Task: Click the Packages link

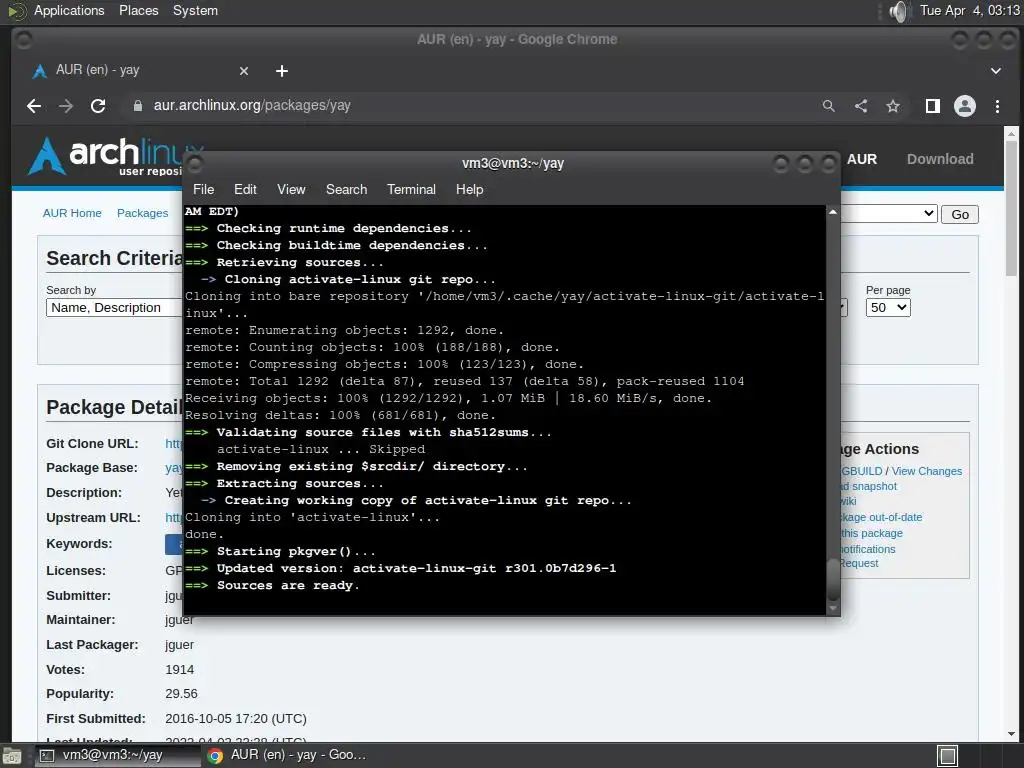Action: [142, 213]
